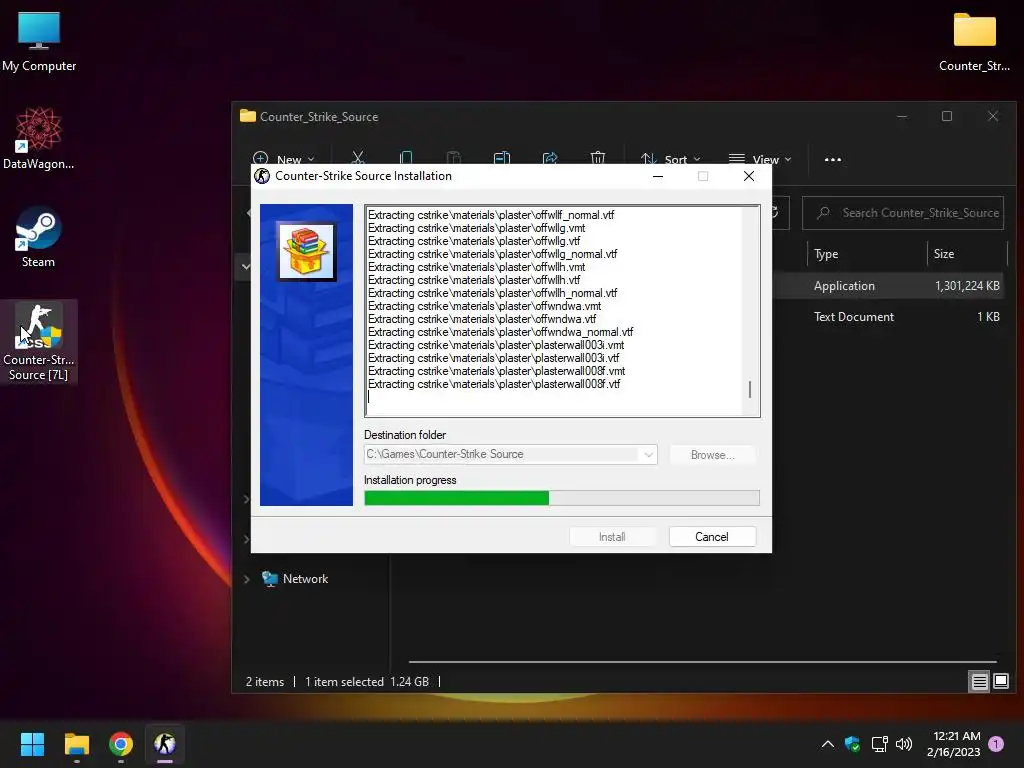Click Copy icon in Explorer toolbar
Screen dimensions: 1024x768
click(406, 159)
